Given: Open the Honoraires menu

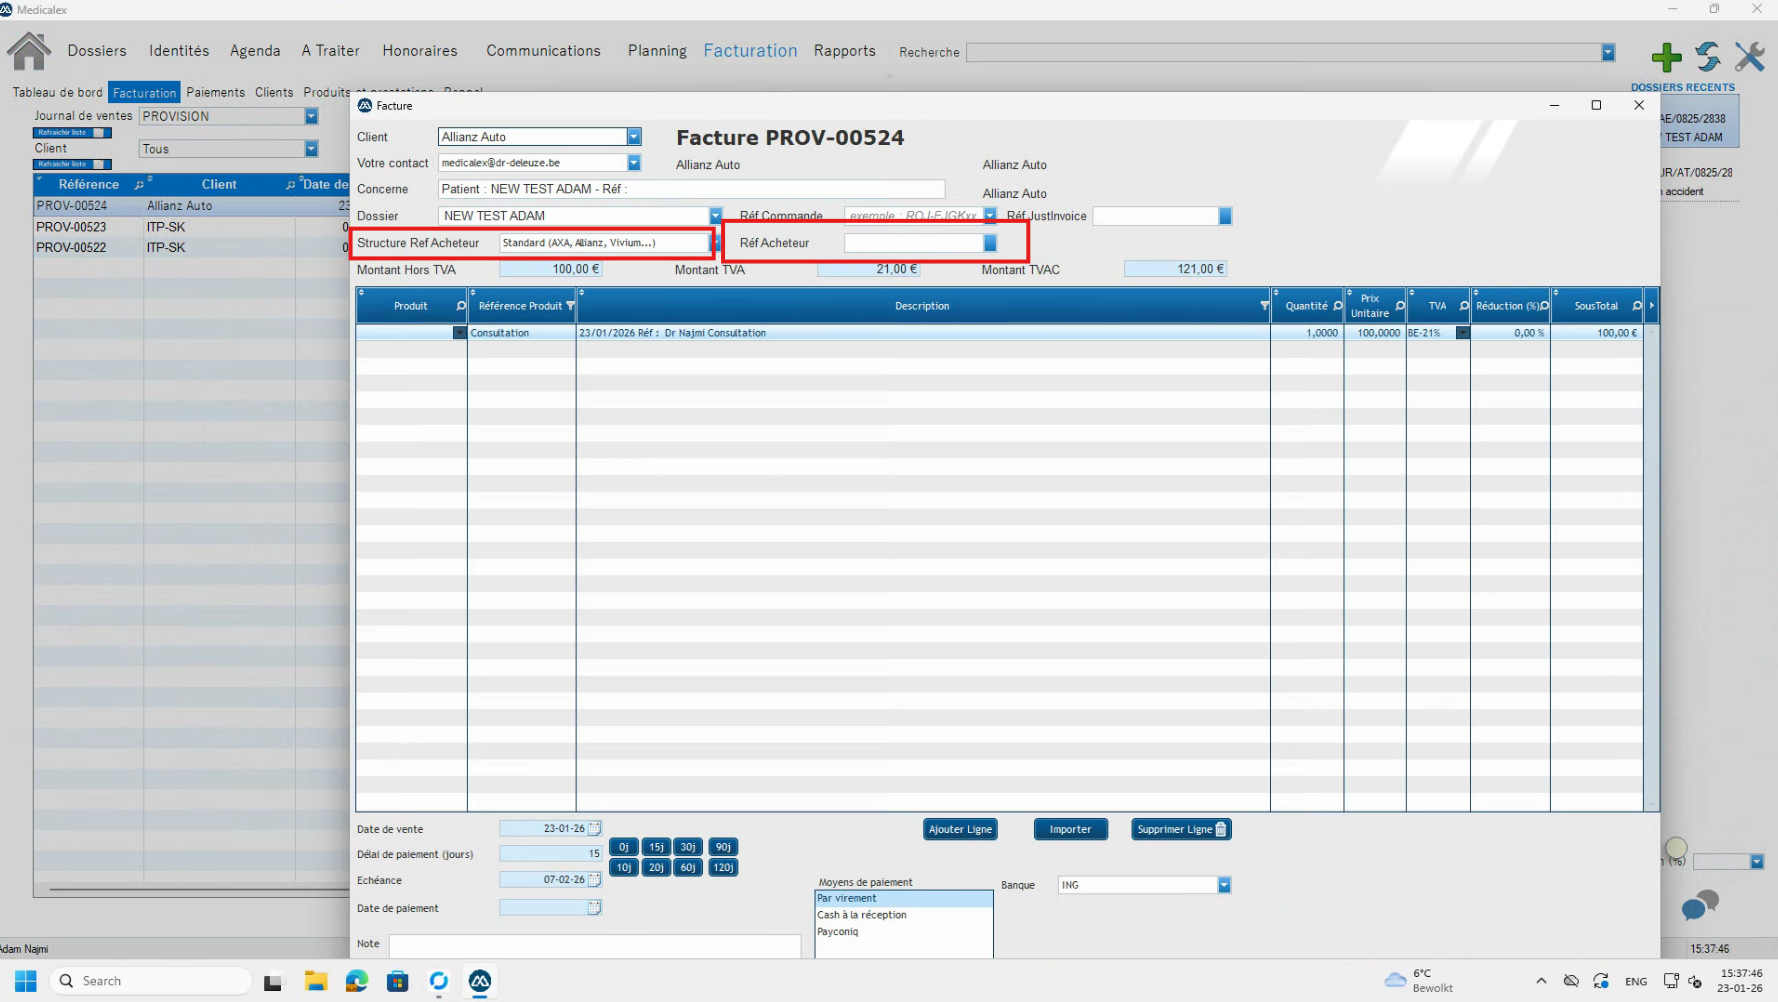Looking at the screenshot, I should click(419, 51).
